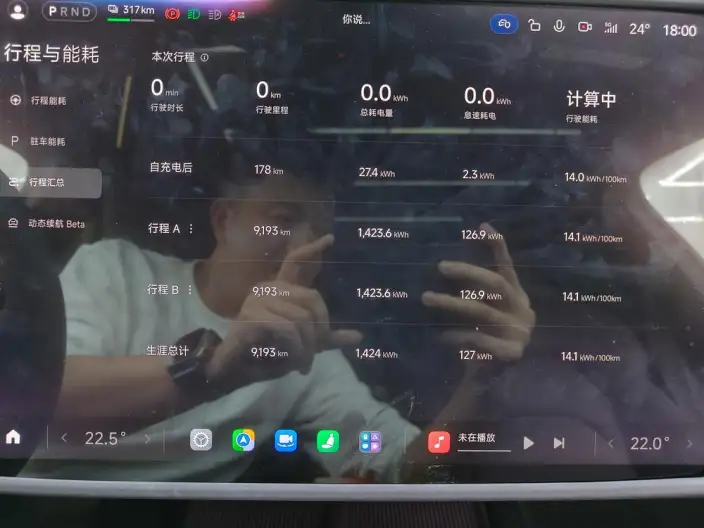
Task: Tap the info icon beside 本次行程
Action: tap(204, 57)
